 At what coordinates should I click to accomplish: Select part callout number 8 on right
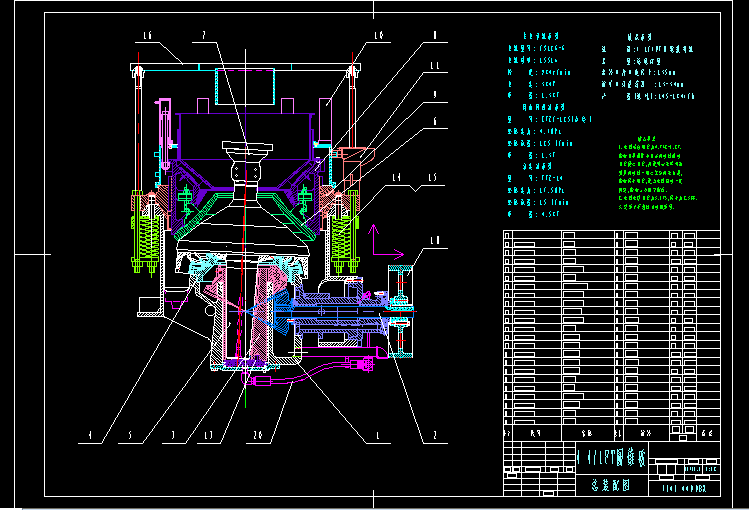coord(435,37)
